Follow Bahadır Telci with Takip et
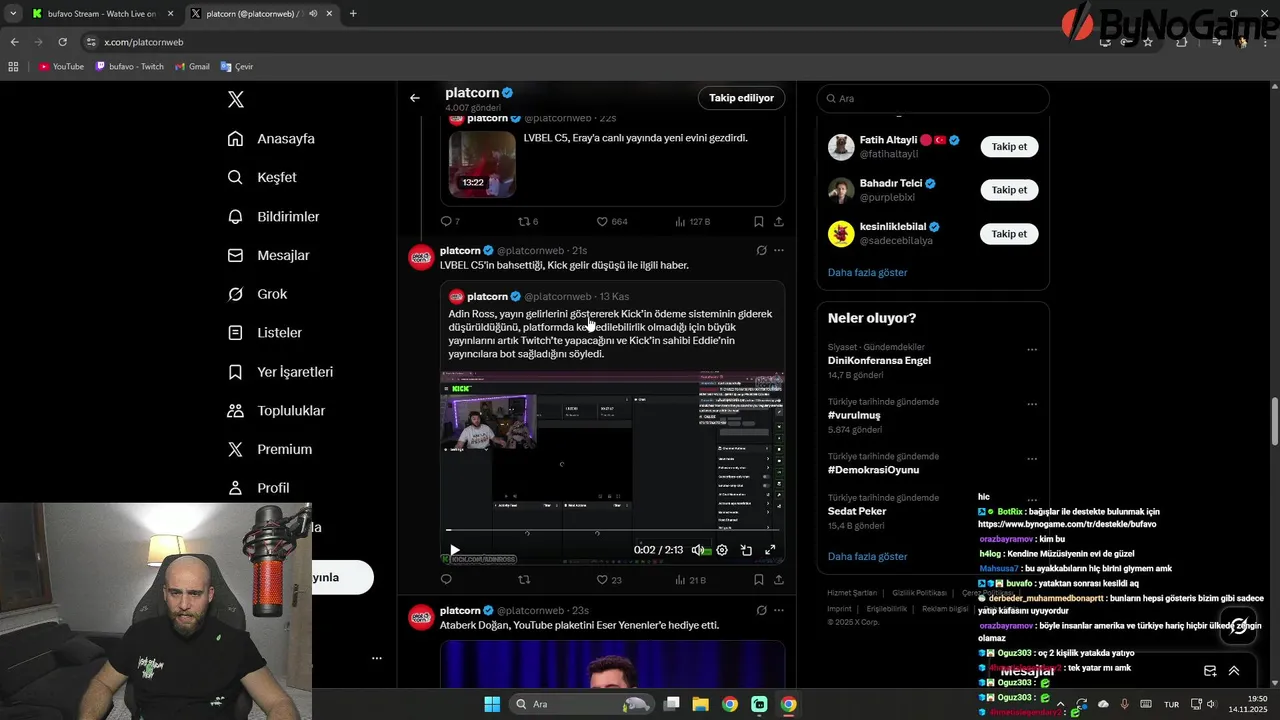The image size is (1280, 720). [1009, 190]
